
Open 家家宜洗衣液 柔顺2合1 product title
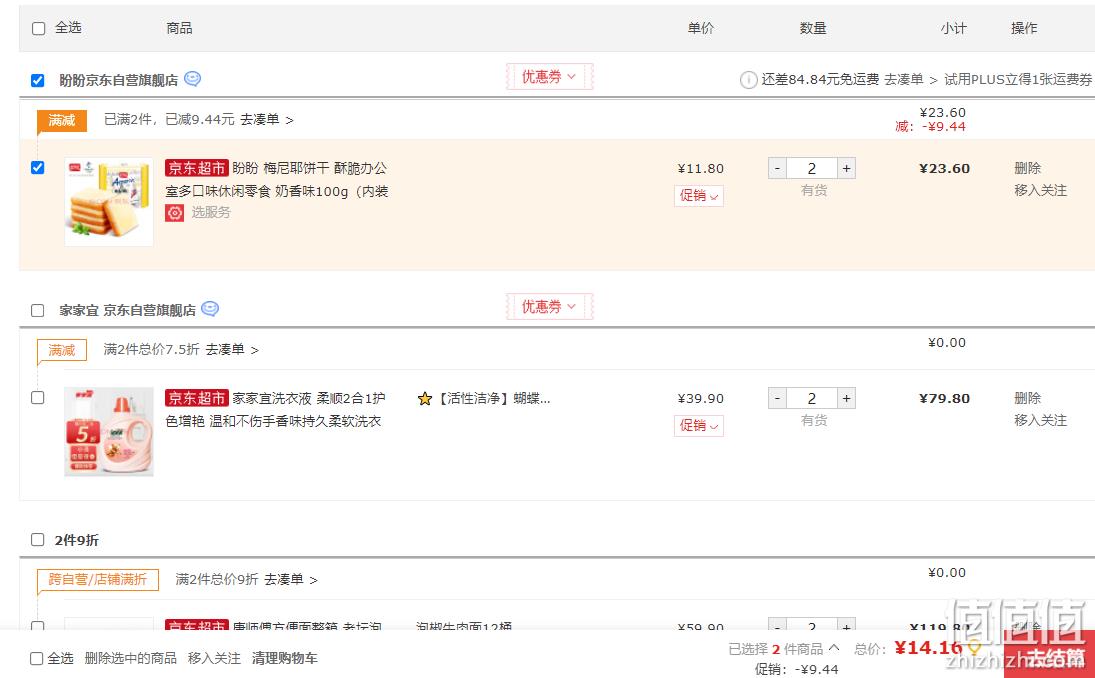click(275, 409)
